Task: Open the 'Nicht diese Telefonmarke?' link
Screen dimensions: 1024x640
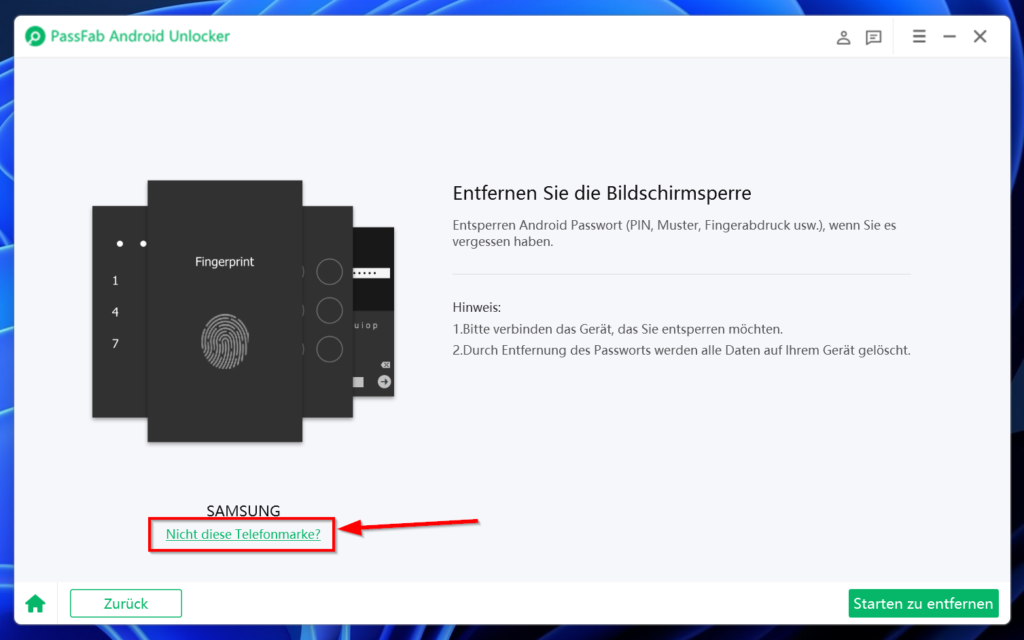Action: pos(243,534)
